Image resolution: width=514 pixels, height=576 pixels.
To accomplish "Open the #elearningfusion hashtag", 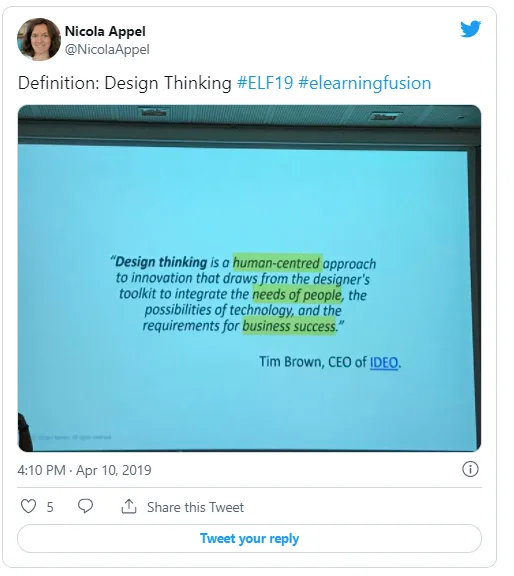I will click(x=364, y=83).
